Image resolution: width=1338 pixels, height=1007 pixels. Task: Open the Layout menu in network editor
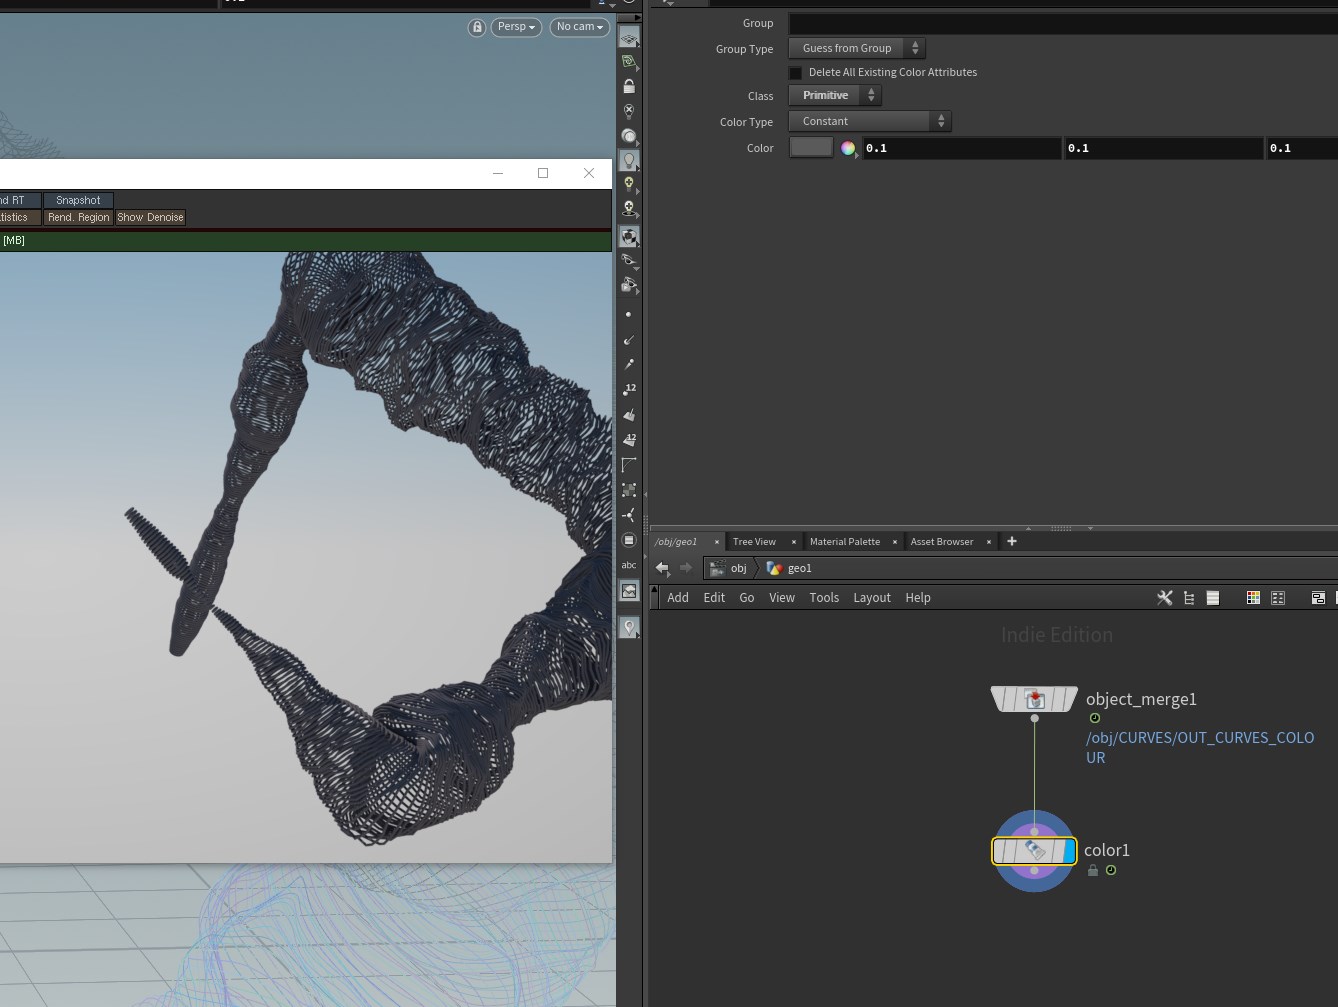click(871, 598)
